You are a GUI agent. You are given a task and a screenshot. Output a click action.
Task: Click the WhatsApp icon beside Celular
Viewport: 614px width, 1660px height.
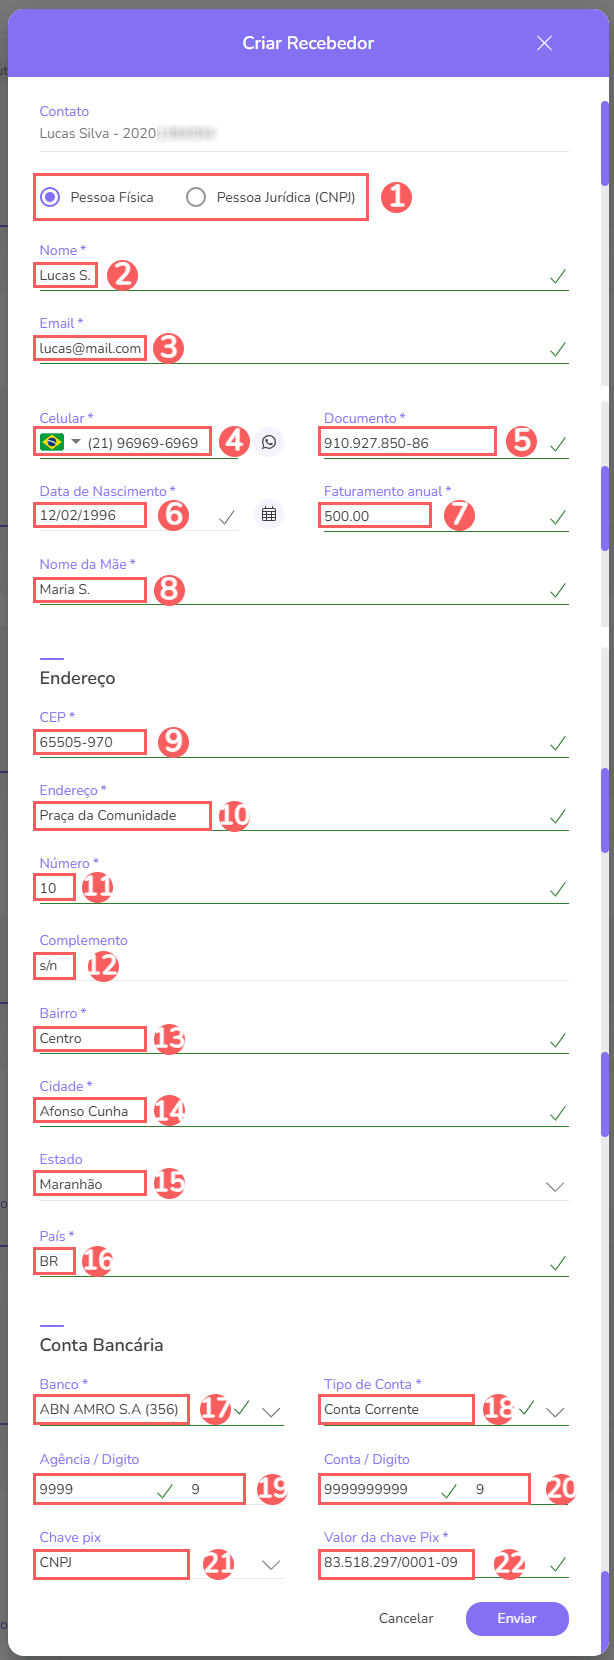pyautogui.click(x=269, y=441)
